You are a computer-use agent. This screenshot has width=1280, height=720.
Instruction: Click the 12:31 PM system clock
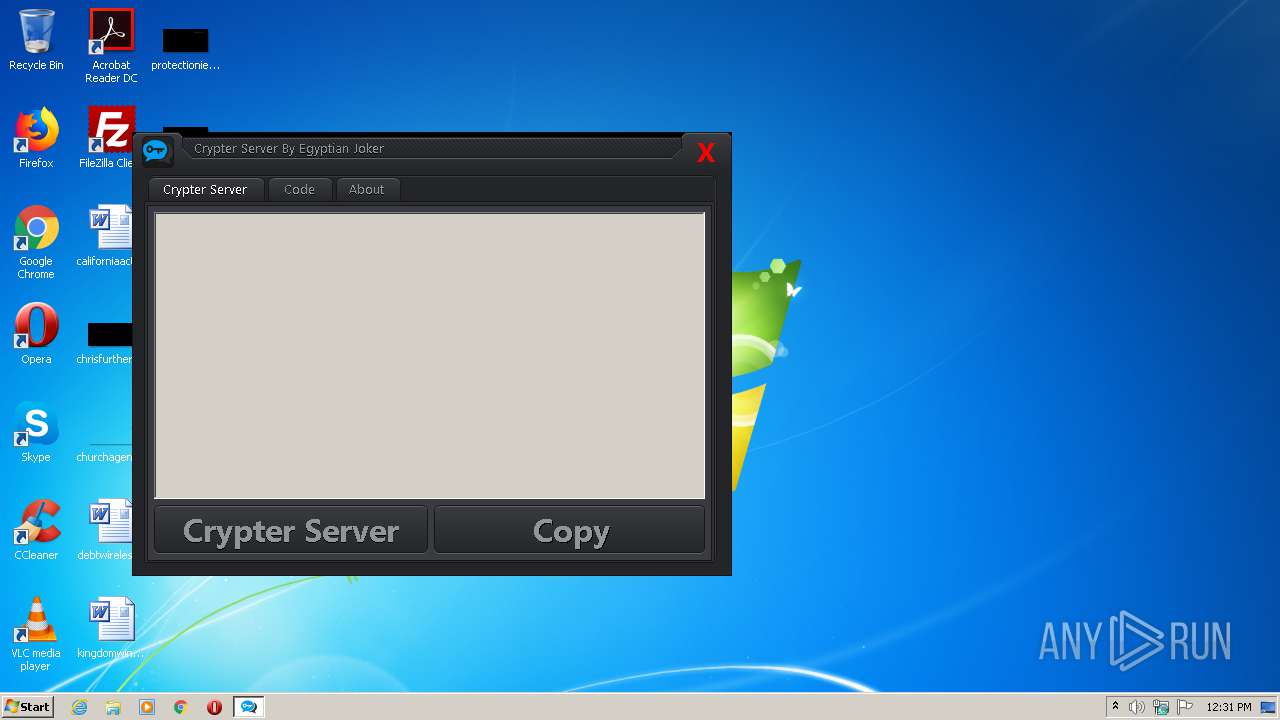pos(1228,707)
